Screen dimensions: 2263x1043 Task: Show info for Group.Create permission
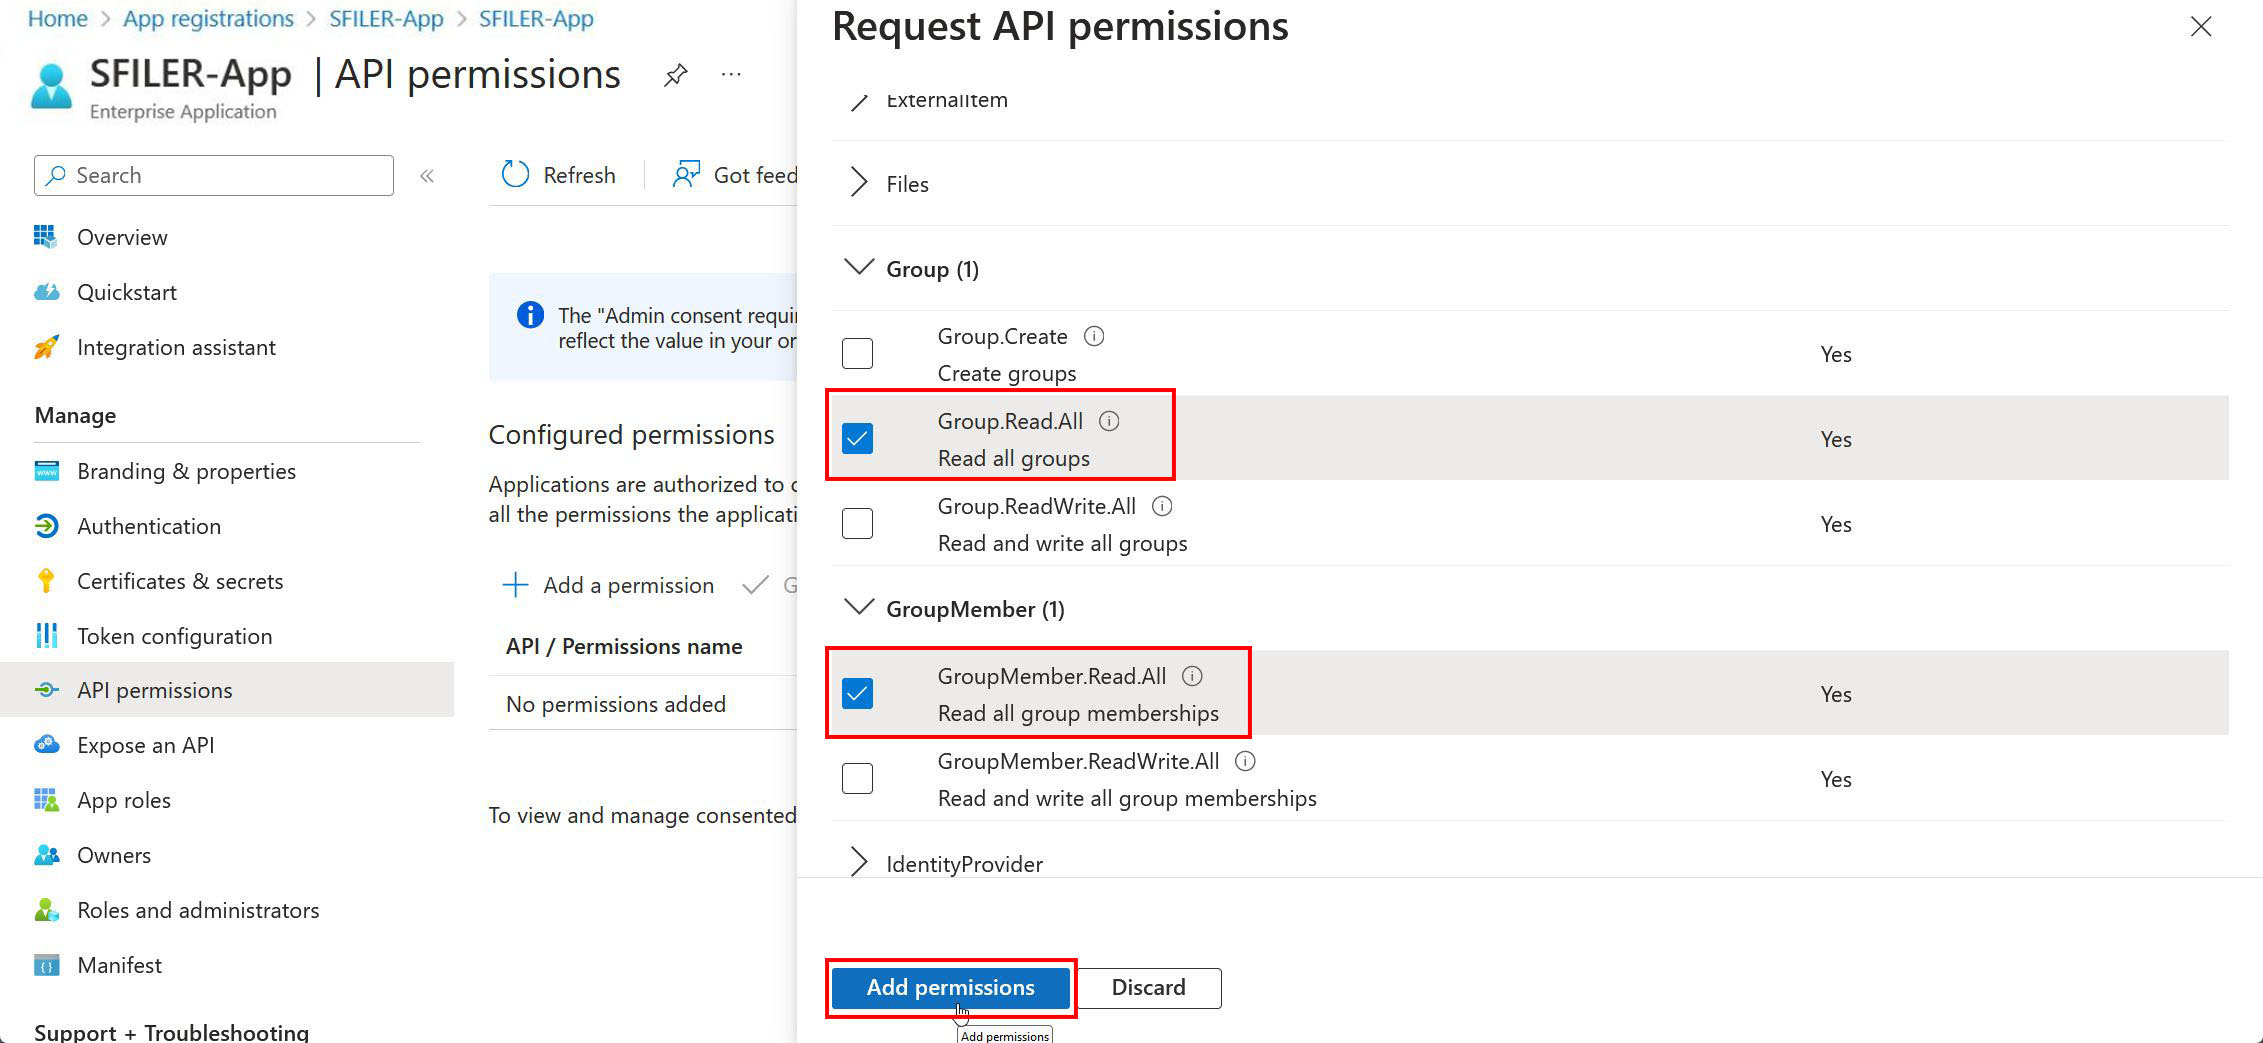1094,336
